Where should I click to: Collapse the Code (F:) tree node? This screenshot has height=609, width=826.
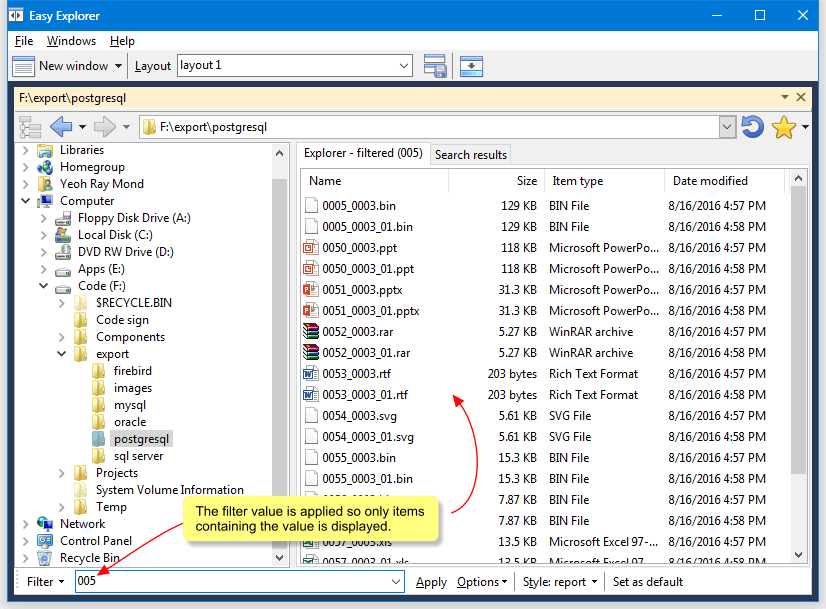(x=44, y=286)
